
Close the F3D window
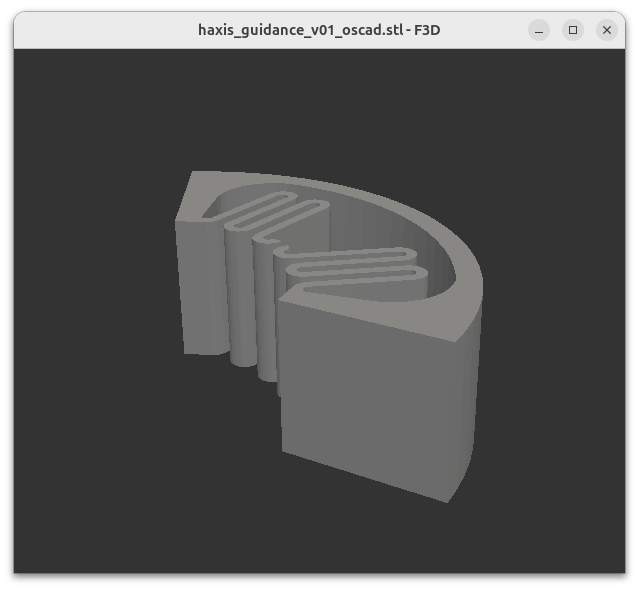pos(607,30)
